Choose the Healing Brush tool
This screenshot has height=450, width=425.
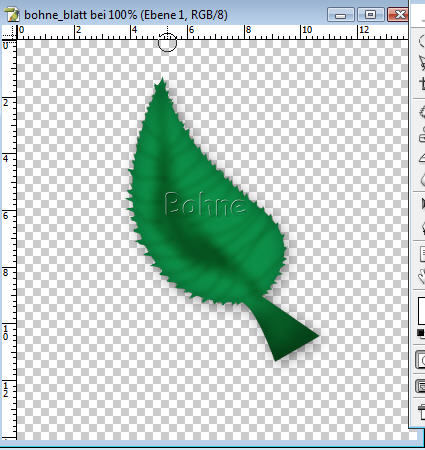pos(422,112)
